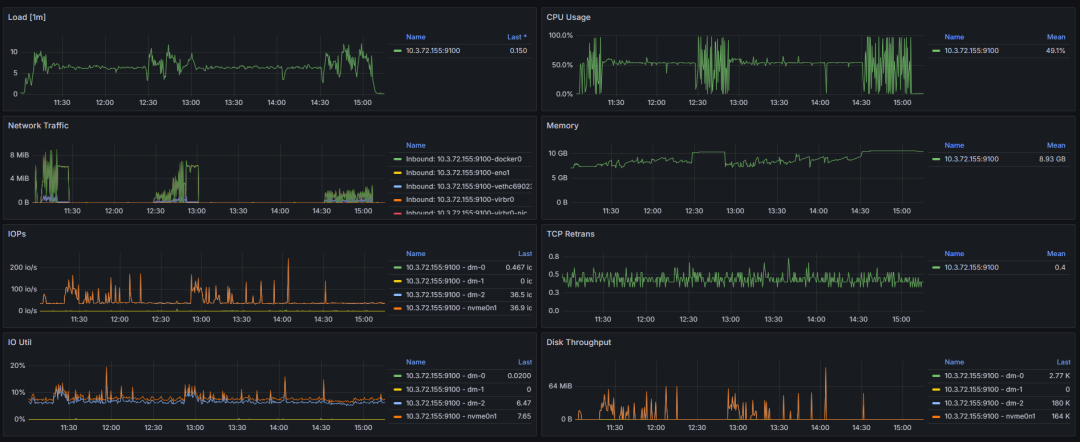Click orange nvme0n1 swatch in IO Util legend
This screenshot has height=442, width=1080.
point(397,416)
